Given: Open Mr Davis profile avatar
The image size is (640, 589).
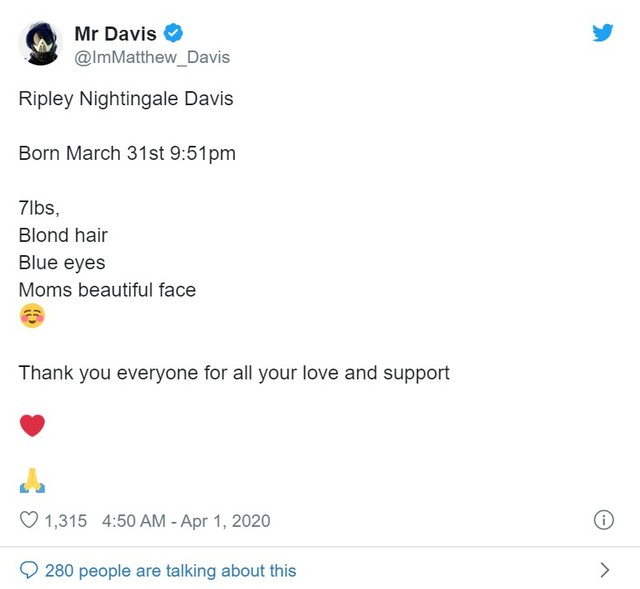Looking at the screenshot, I should (x=42, y=45).
